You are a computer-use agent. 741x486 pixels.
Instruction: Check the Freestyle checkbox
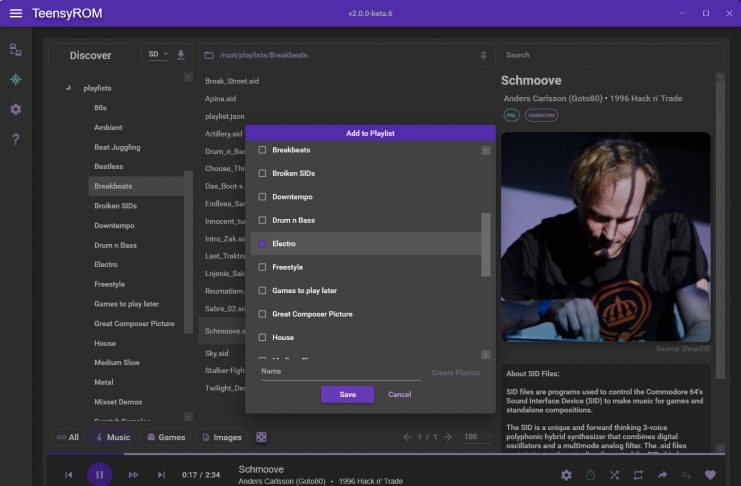tap(262, 267)
